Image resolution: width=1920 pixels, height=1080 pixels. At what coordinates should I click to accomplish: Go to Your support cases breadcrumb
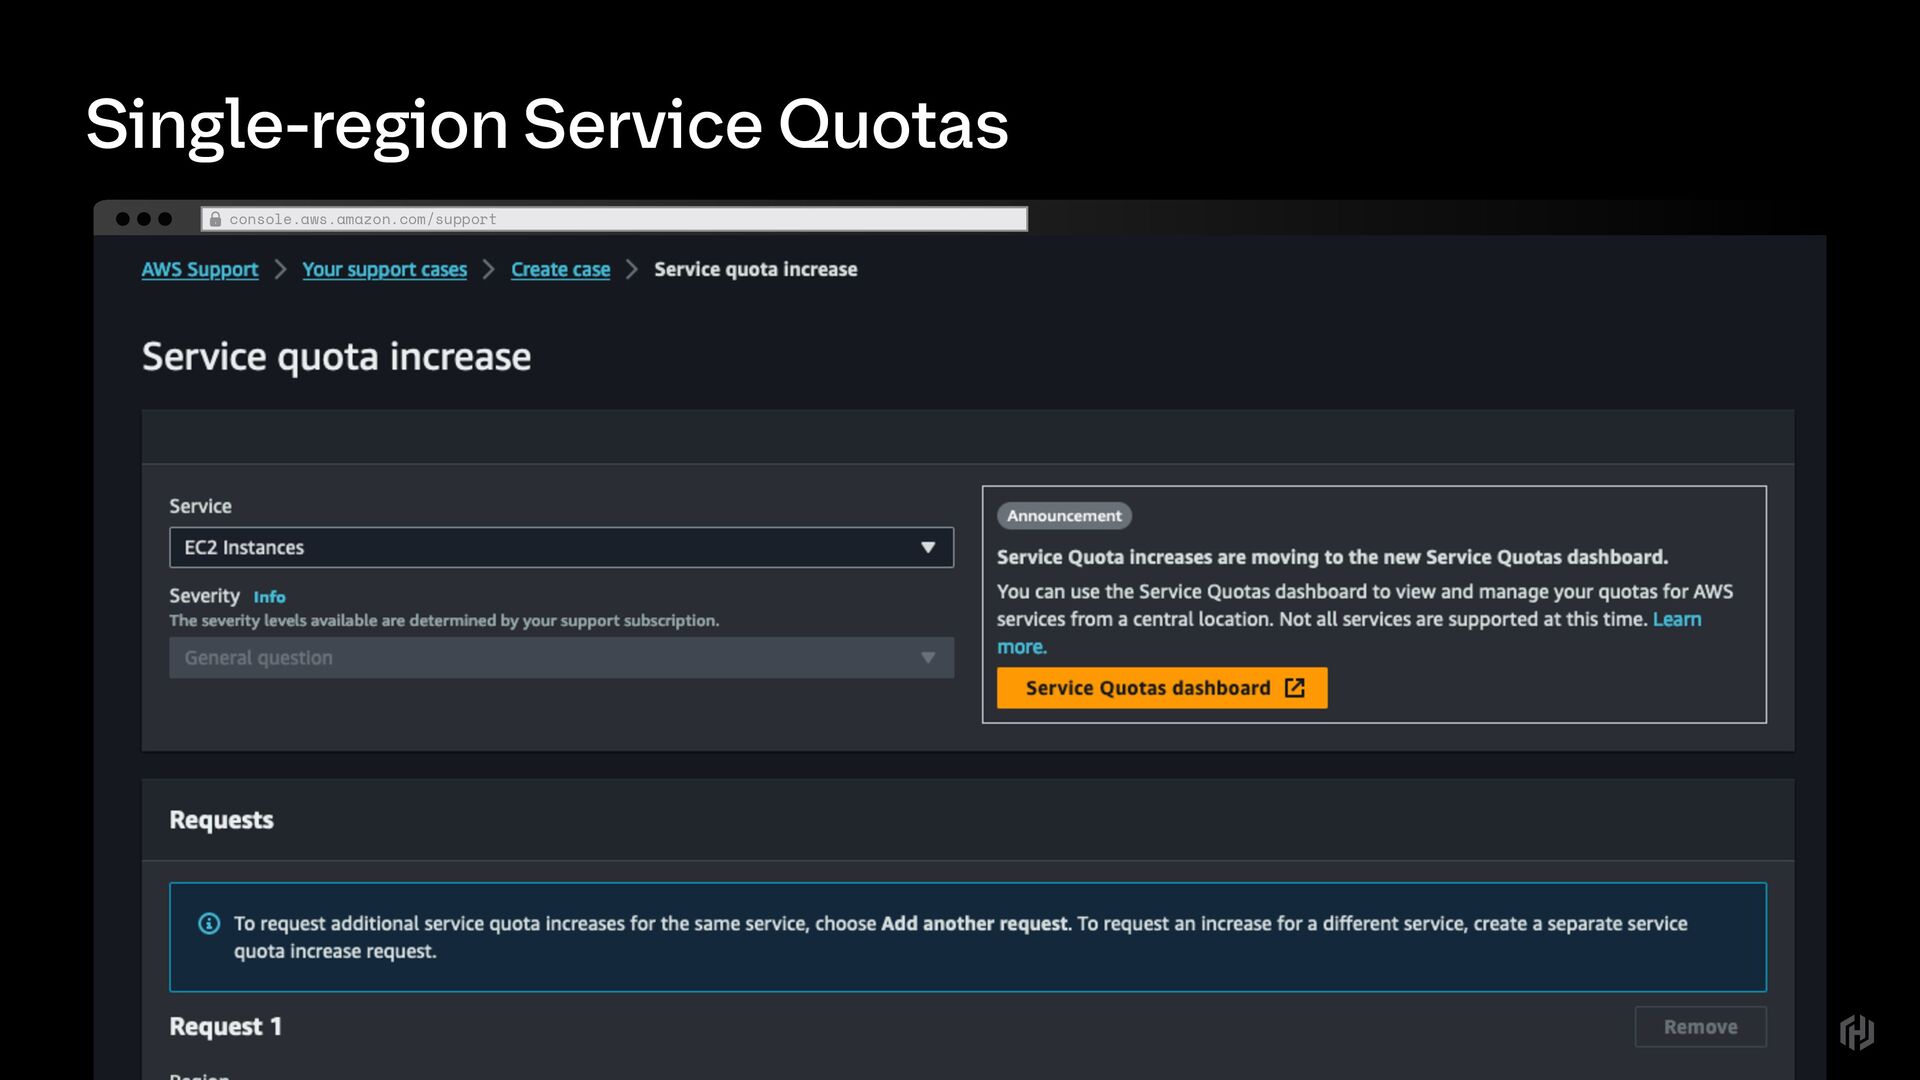click(384, 269)
